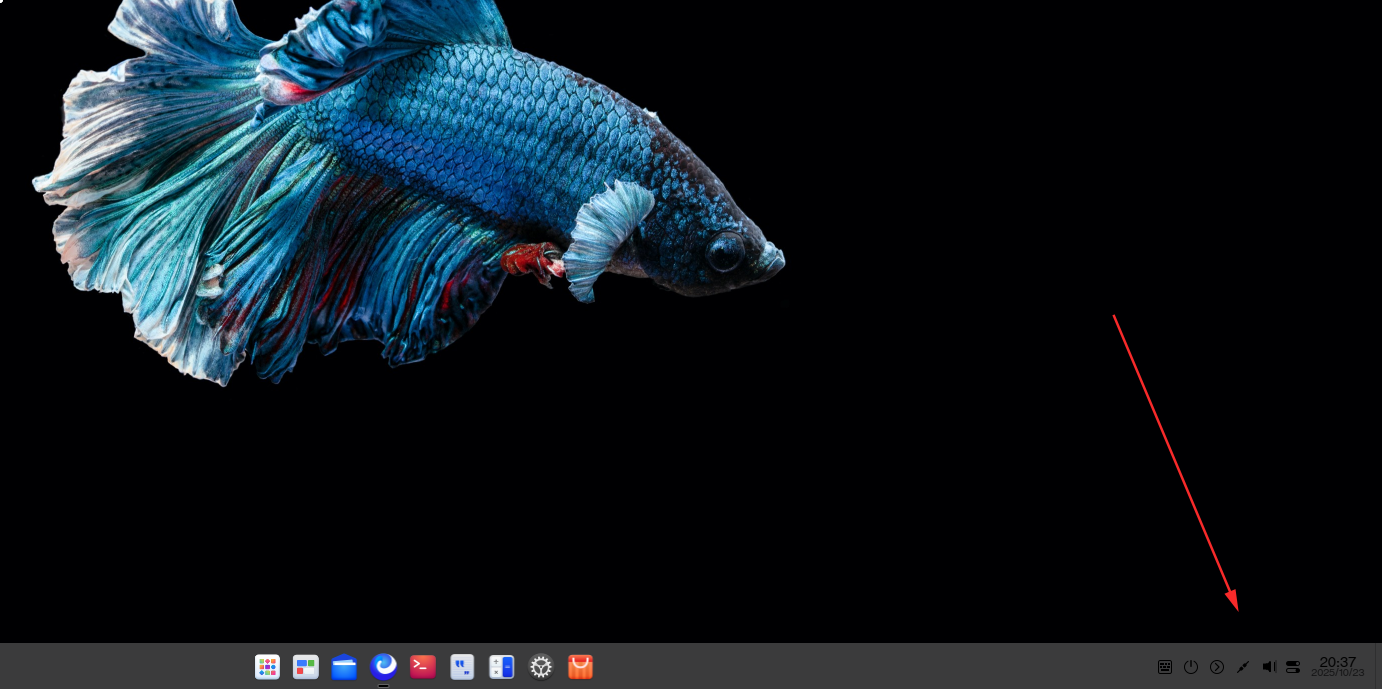Launch the blue File Manager folder
The width and height of the screenshot is (1382, 689).
[x=345, y=667]
